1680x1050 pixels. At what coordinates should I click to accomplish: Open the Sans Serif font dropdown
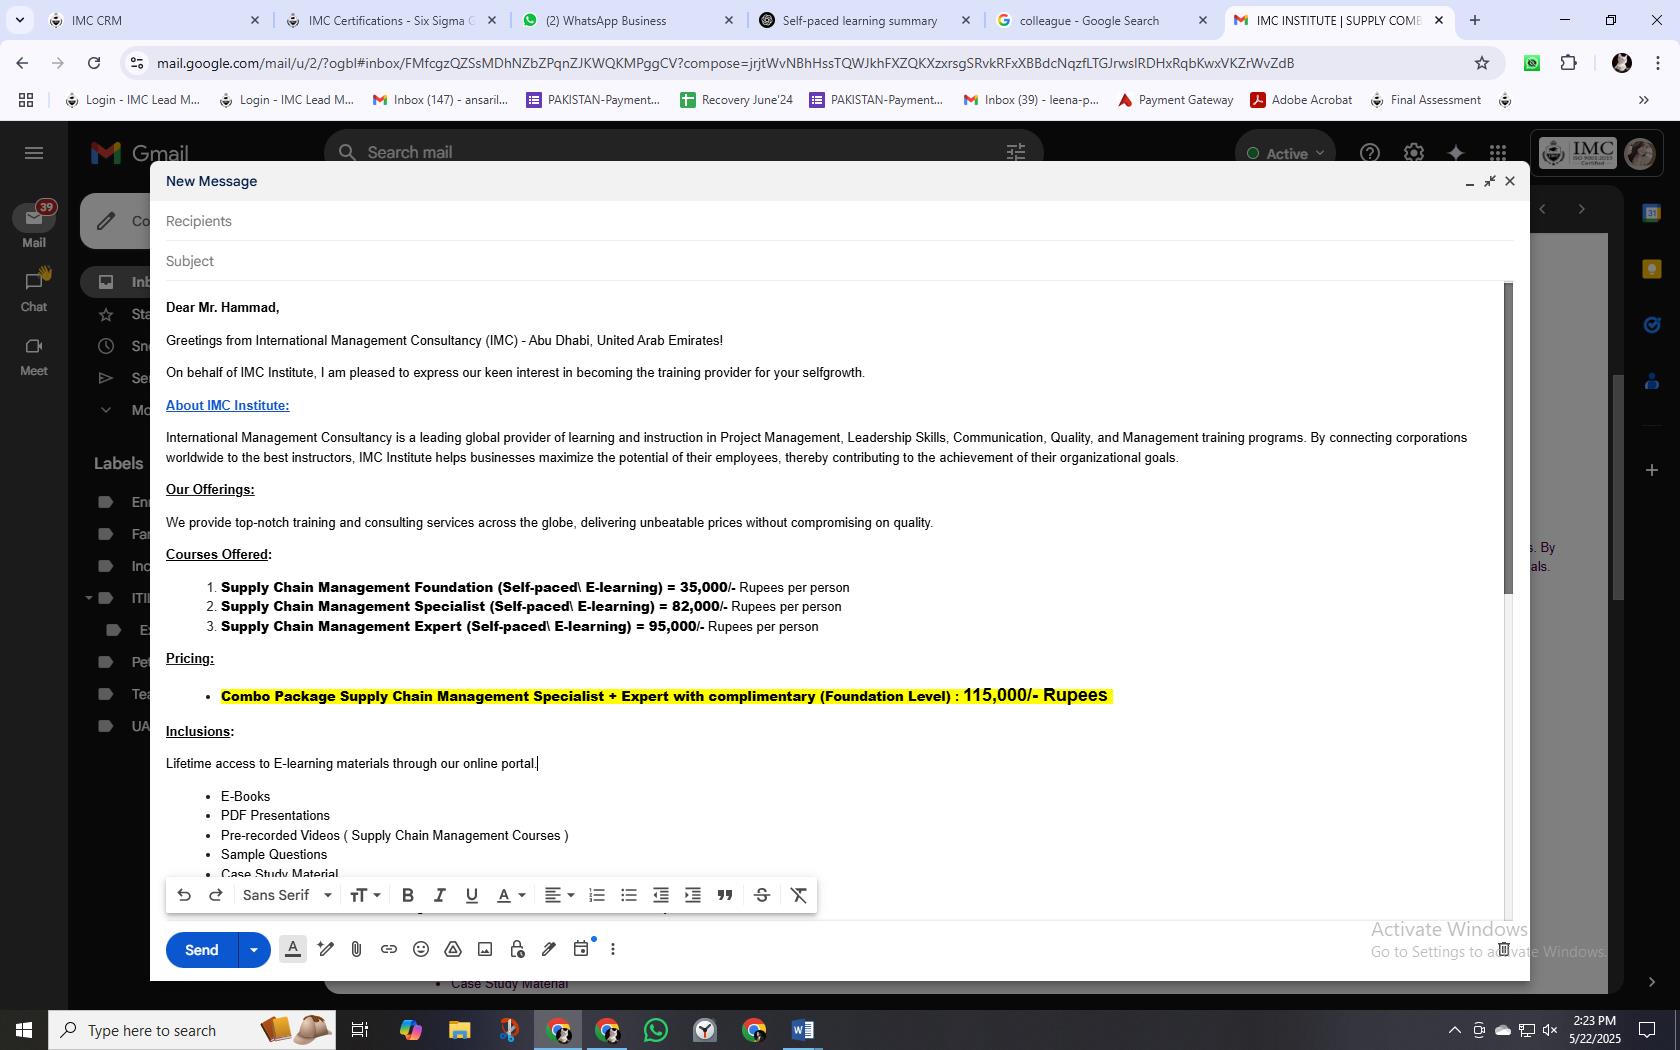click(287, 895)
